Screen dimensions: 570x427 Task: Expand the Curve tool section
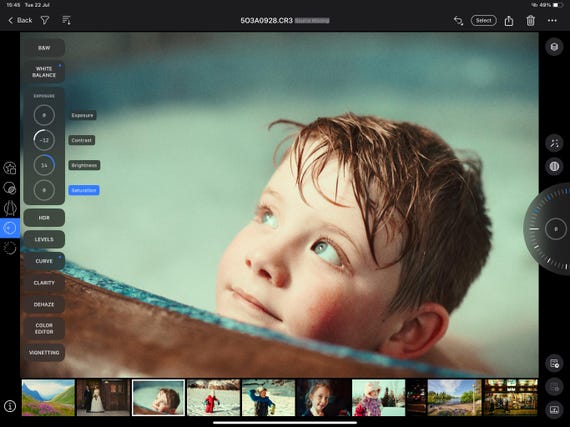tap(44, 261)
